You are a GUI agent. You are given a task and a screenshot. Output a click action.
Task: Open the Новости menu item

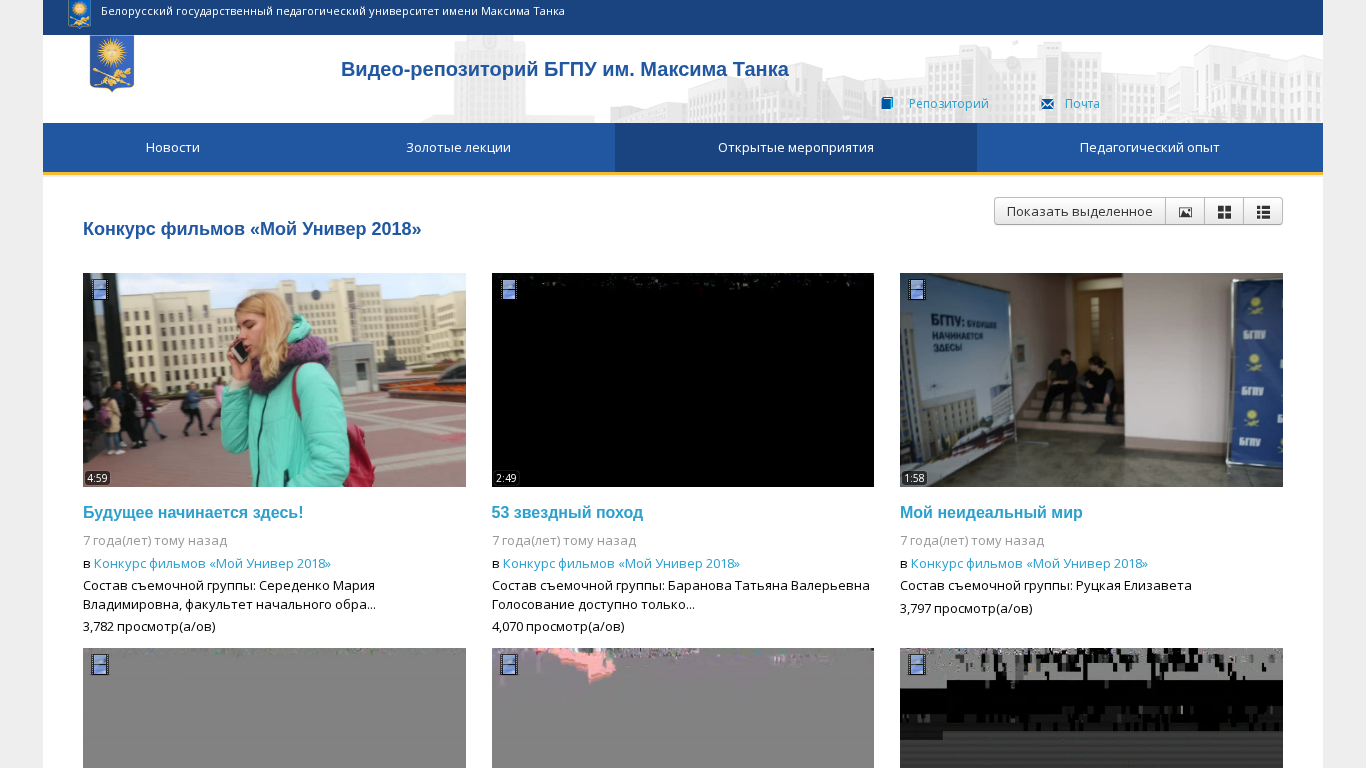click(x=173, y=148)
